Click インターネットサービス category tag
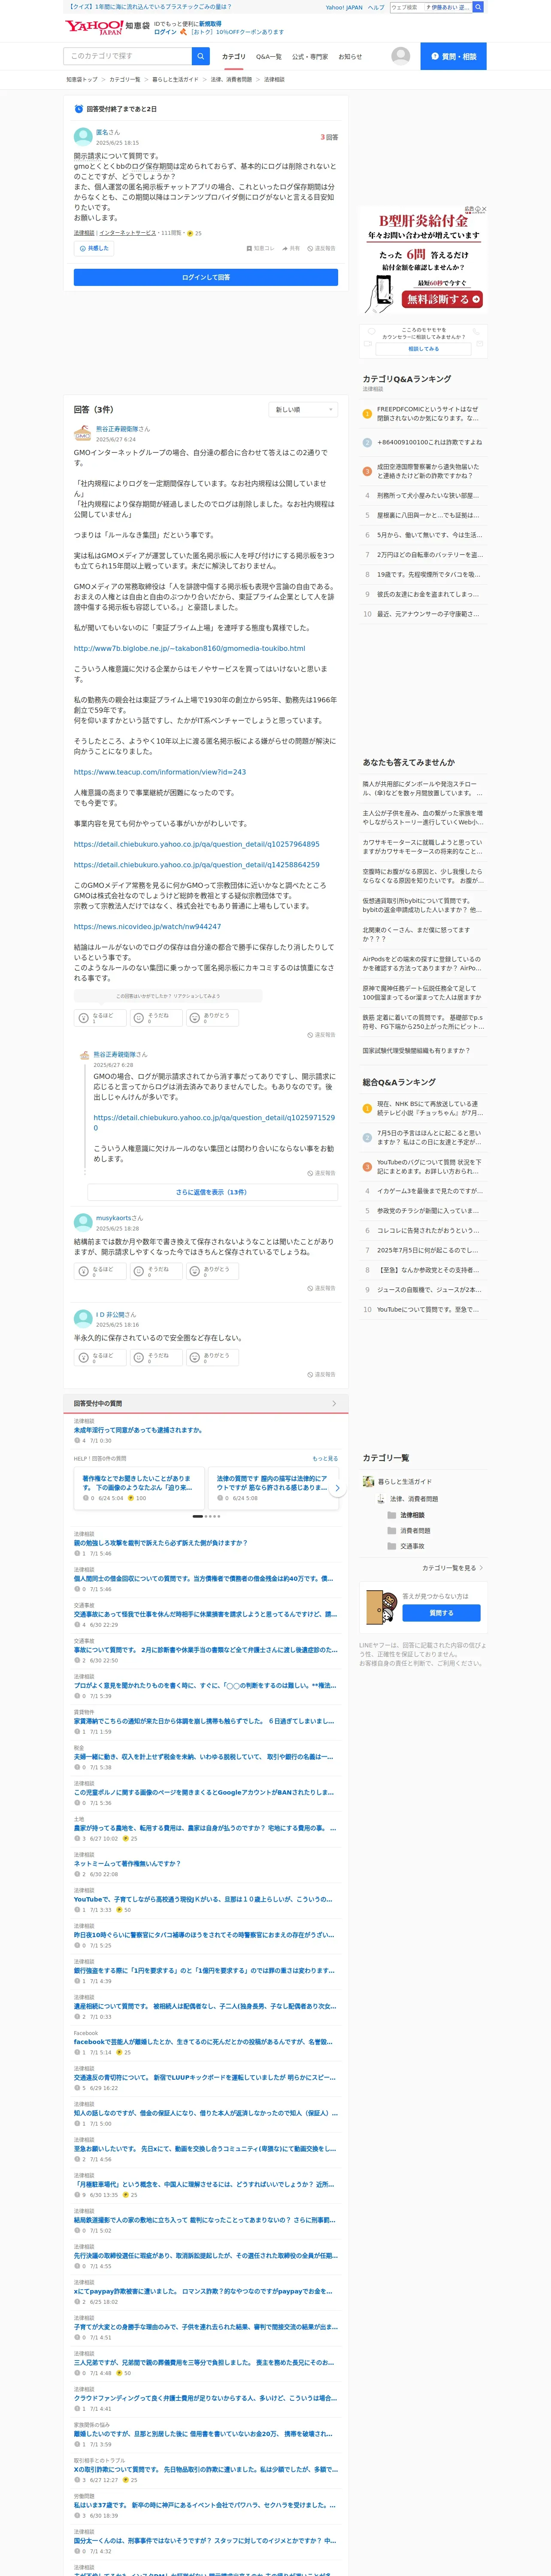Screen dimensions: 551x2576 (x=128, y=233)
